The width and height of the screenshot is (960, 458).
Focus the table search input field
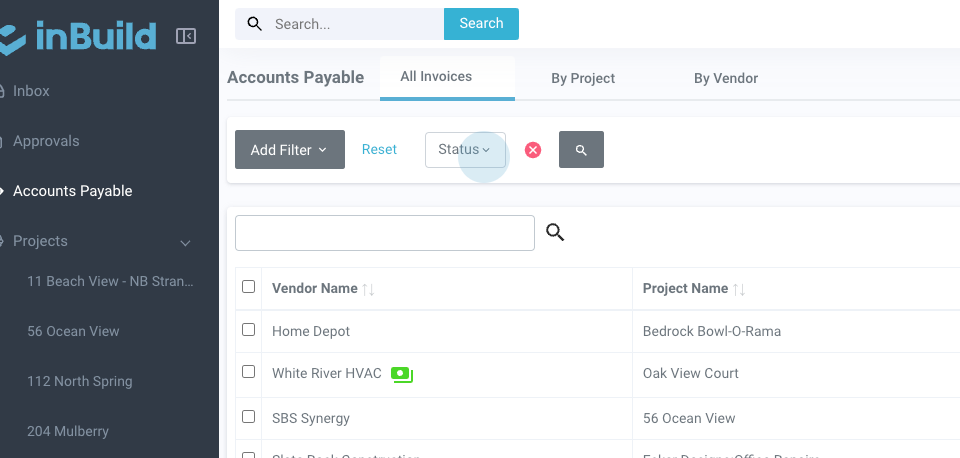click(x=385, y=233)
